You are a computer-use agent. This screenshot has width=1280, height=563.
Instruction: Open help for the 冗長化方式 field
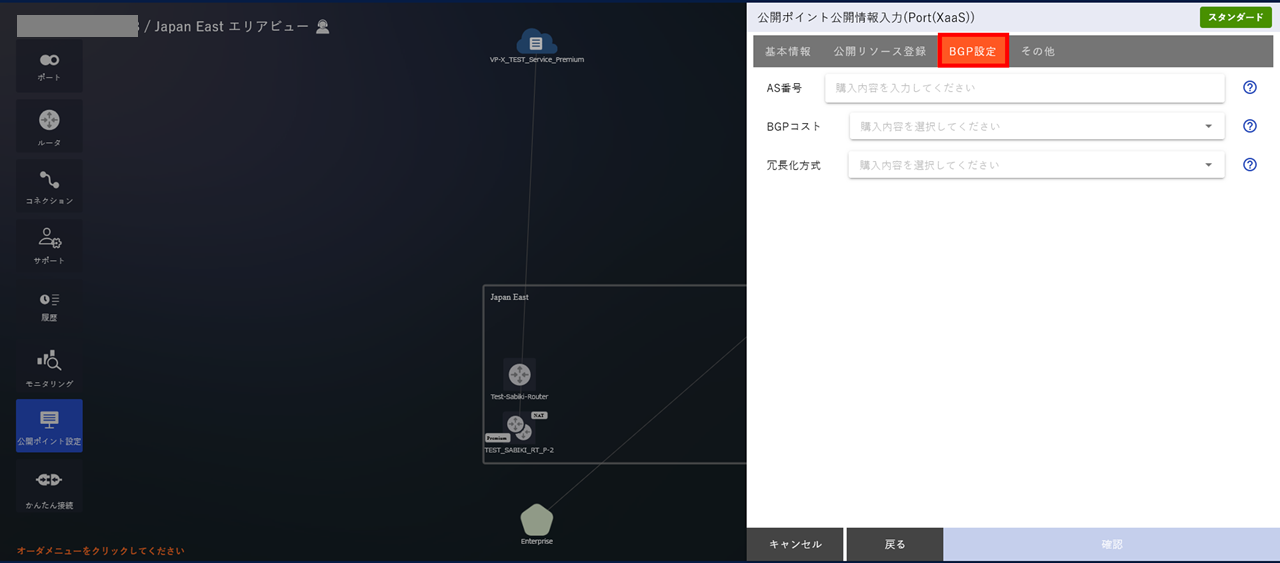[x=1249, y=164]
